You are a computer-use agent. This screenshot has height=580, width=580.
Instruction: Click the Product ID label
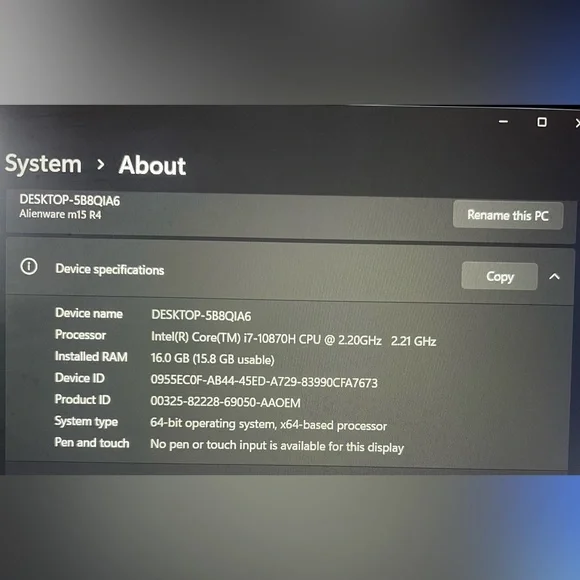pos(82,399)
